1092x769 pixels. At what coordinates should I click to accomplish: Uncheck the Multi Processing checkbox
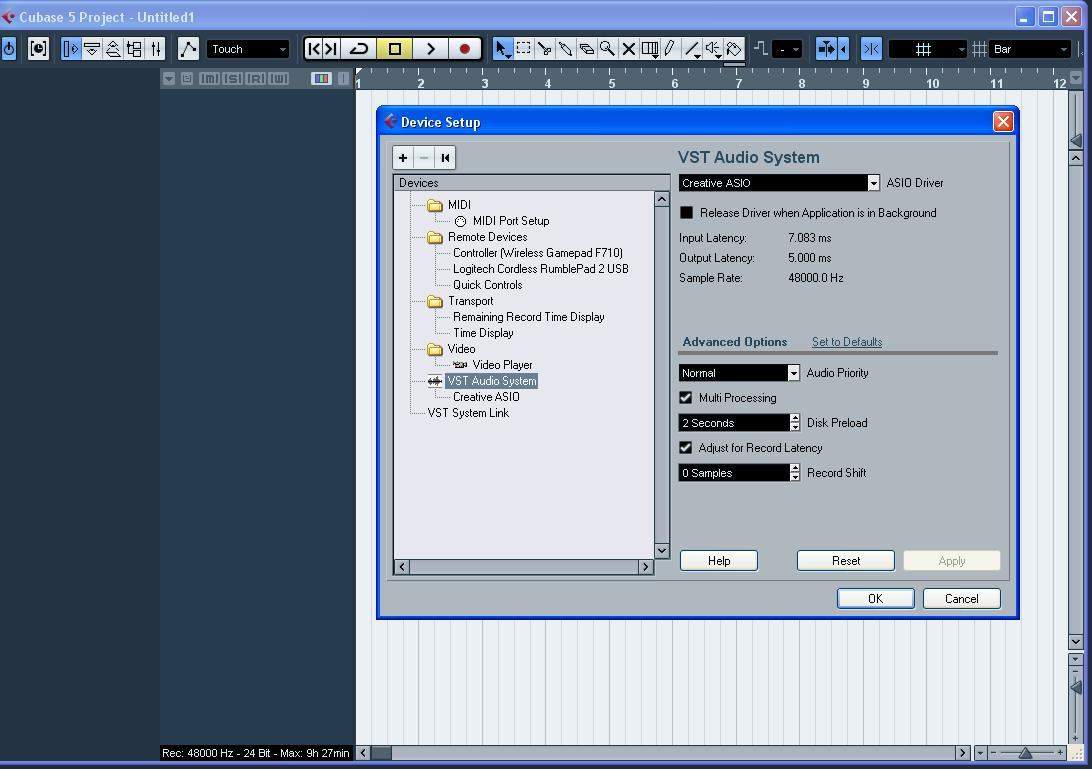tap(686, 398)
